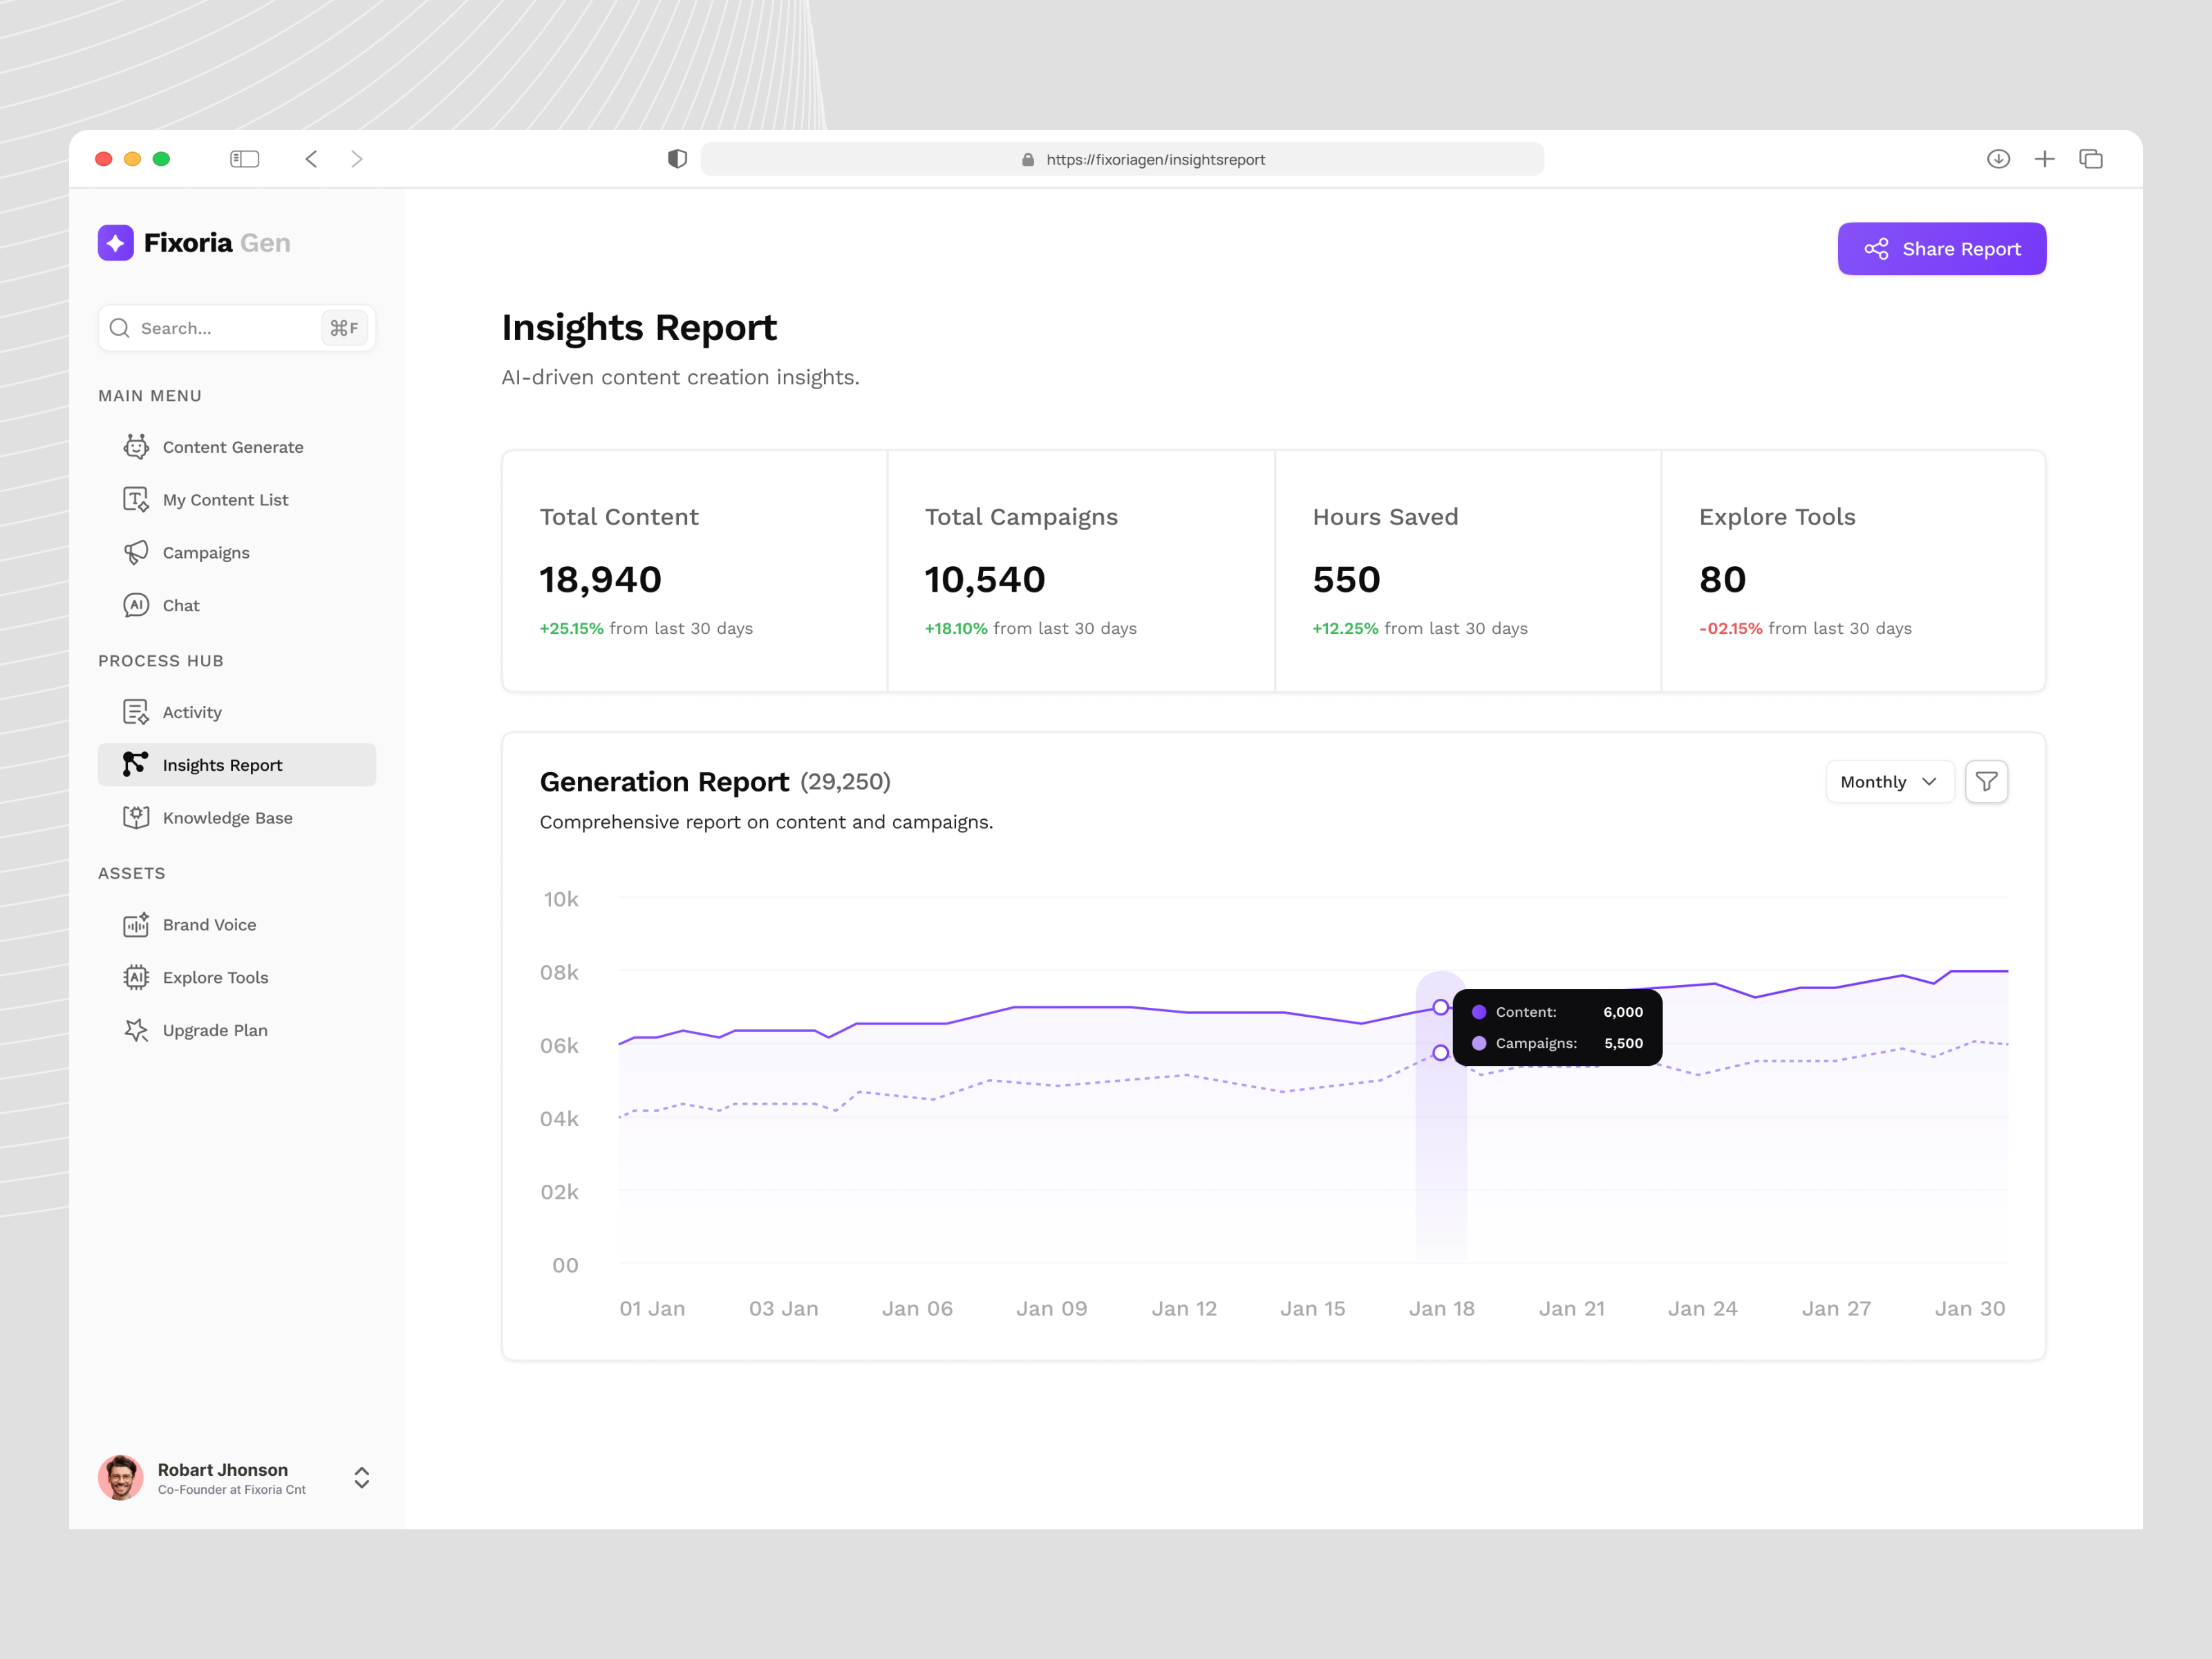2212x1659 pixels.
Task: Switch to the Insights Report section
Action: 222,764
